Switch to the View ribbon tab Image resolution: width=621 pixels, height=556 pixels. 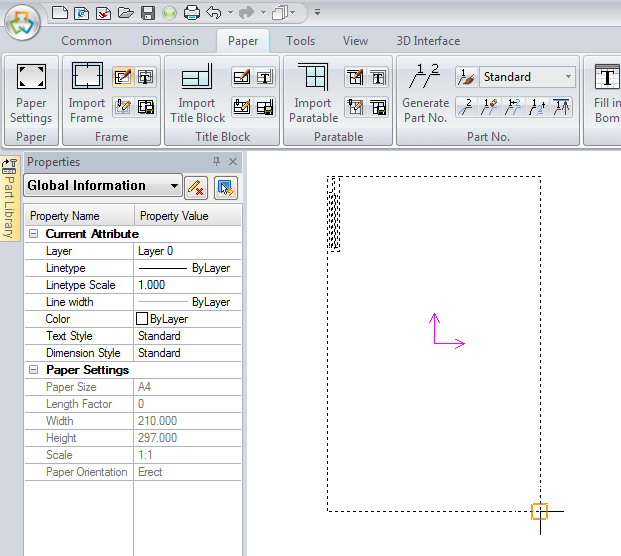pyautogui.click(x=355, y=41)
